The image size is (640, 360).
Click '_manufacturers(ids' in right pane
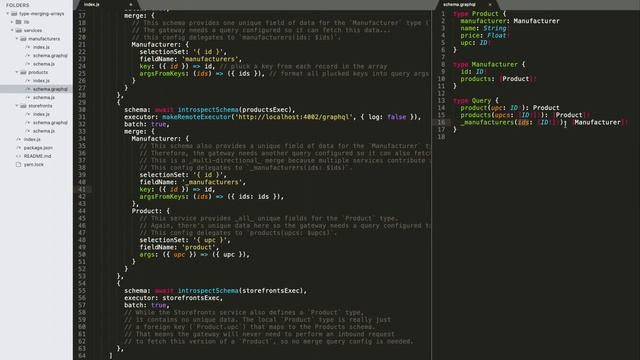click(495, 122)
